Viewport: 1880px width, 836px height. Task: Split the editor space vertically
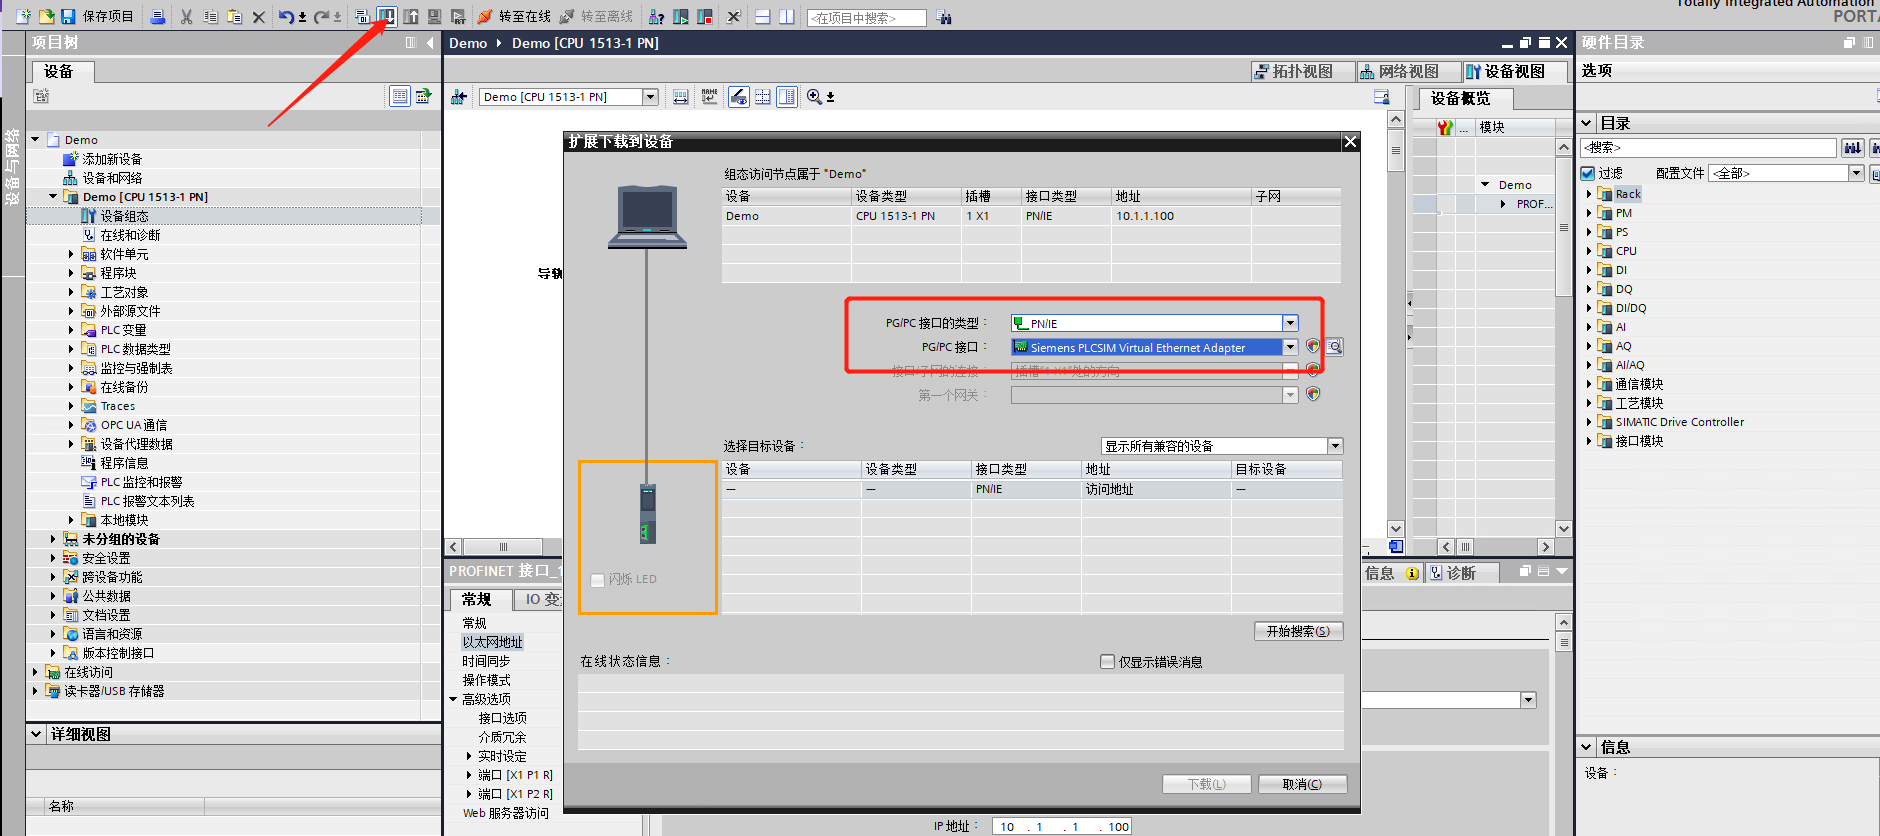coord(787,17)
